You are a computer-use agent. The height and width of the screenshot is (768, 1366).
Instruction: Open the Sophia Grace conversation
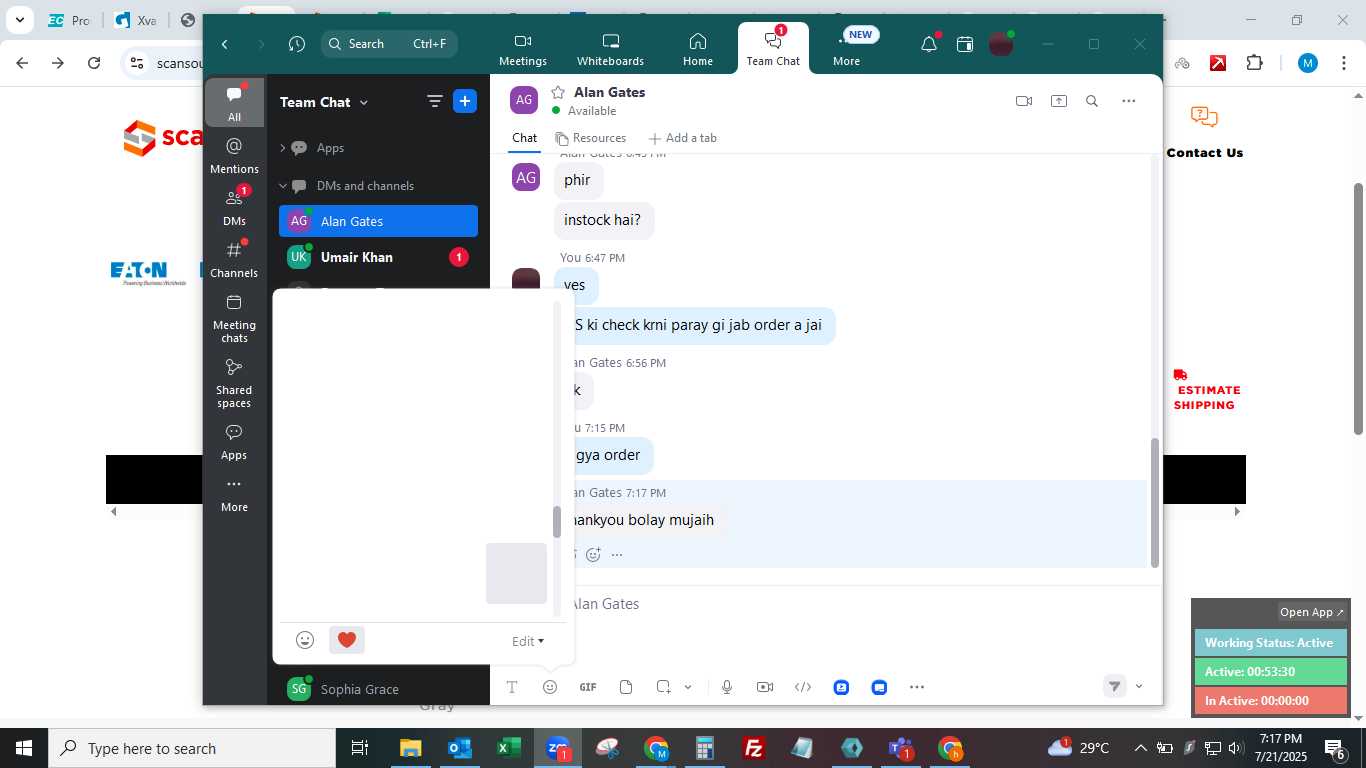pyautogui.click(x=378, y=689)
